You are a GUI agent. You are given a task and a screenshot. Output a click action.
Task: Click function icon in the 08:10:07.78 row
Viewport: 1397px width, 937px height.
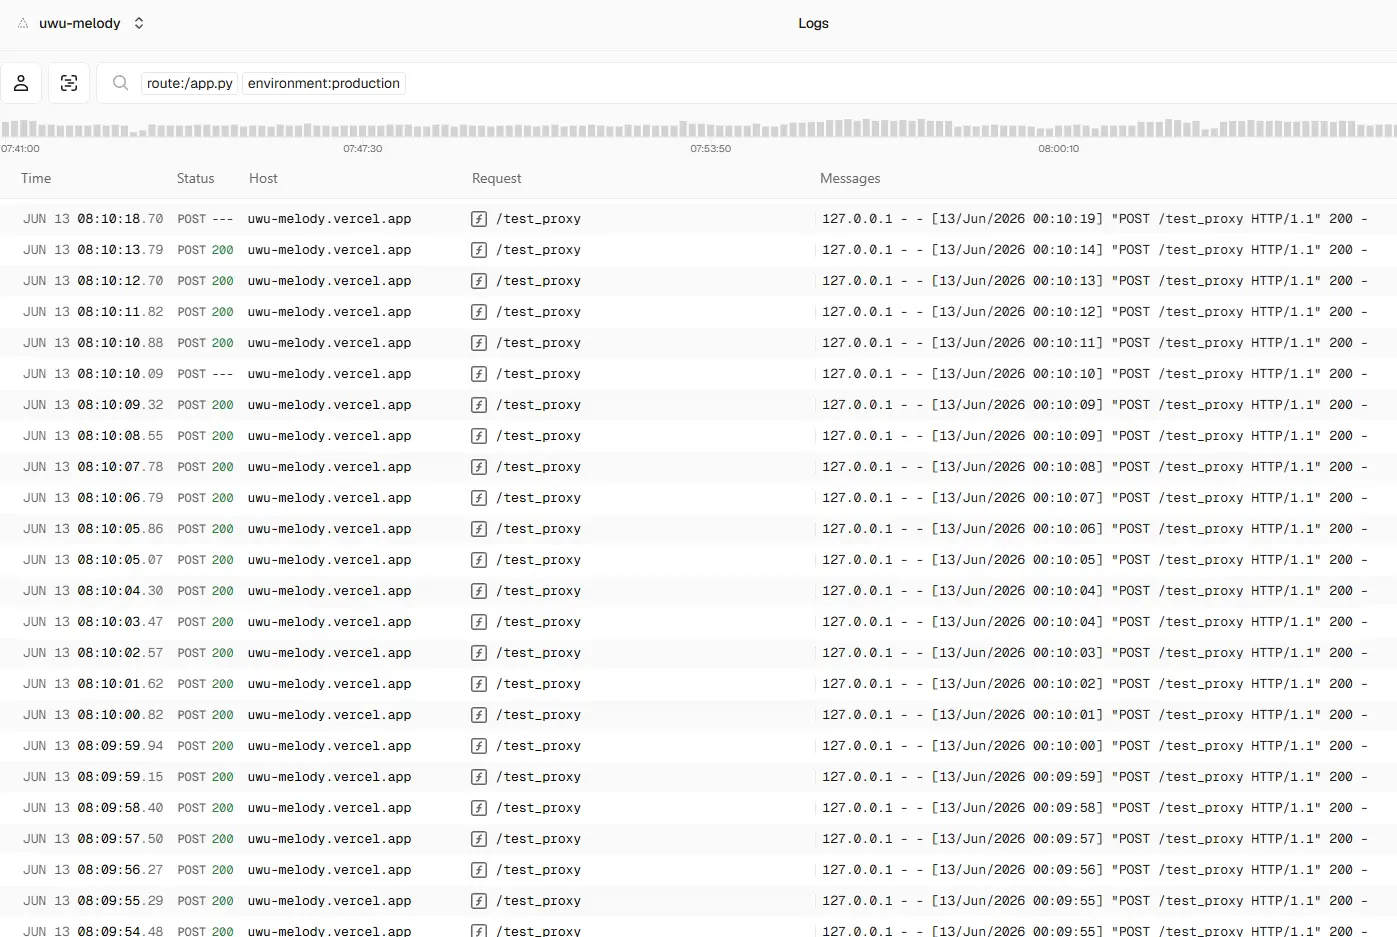(479, 467)
